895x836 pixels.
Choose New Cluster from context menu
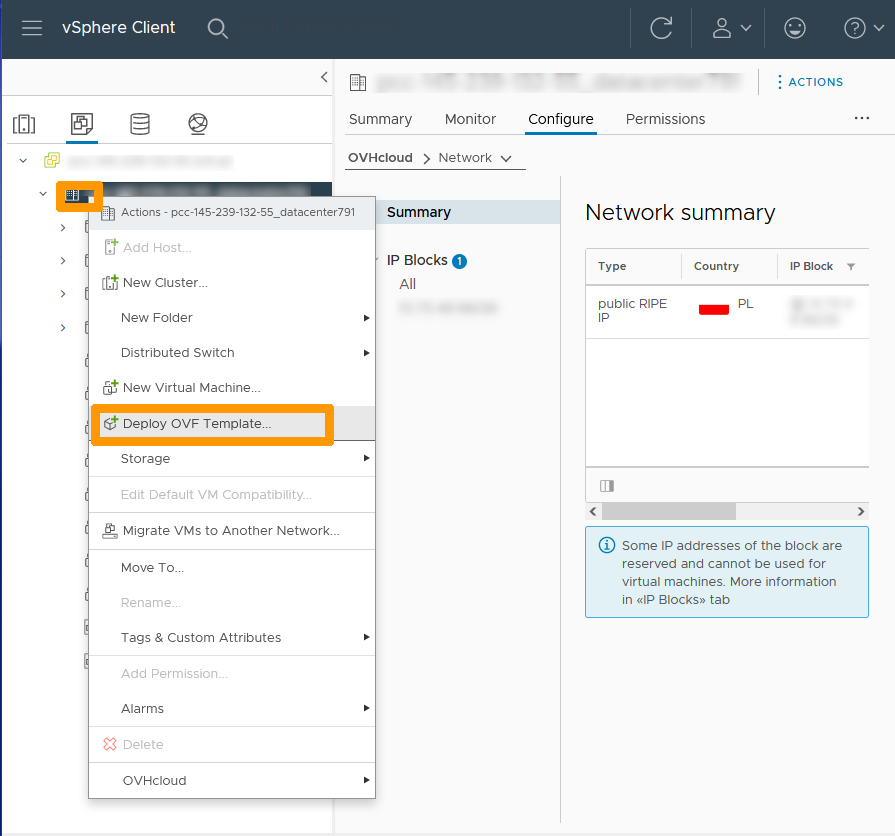pyautogui.click(x=232, y=282)
